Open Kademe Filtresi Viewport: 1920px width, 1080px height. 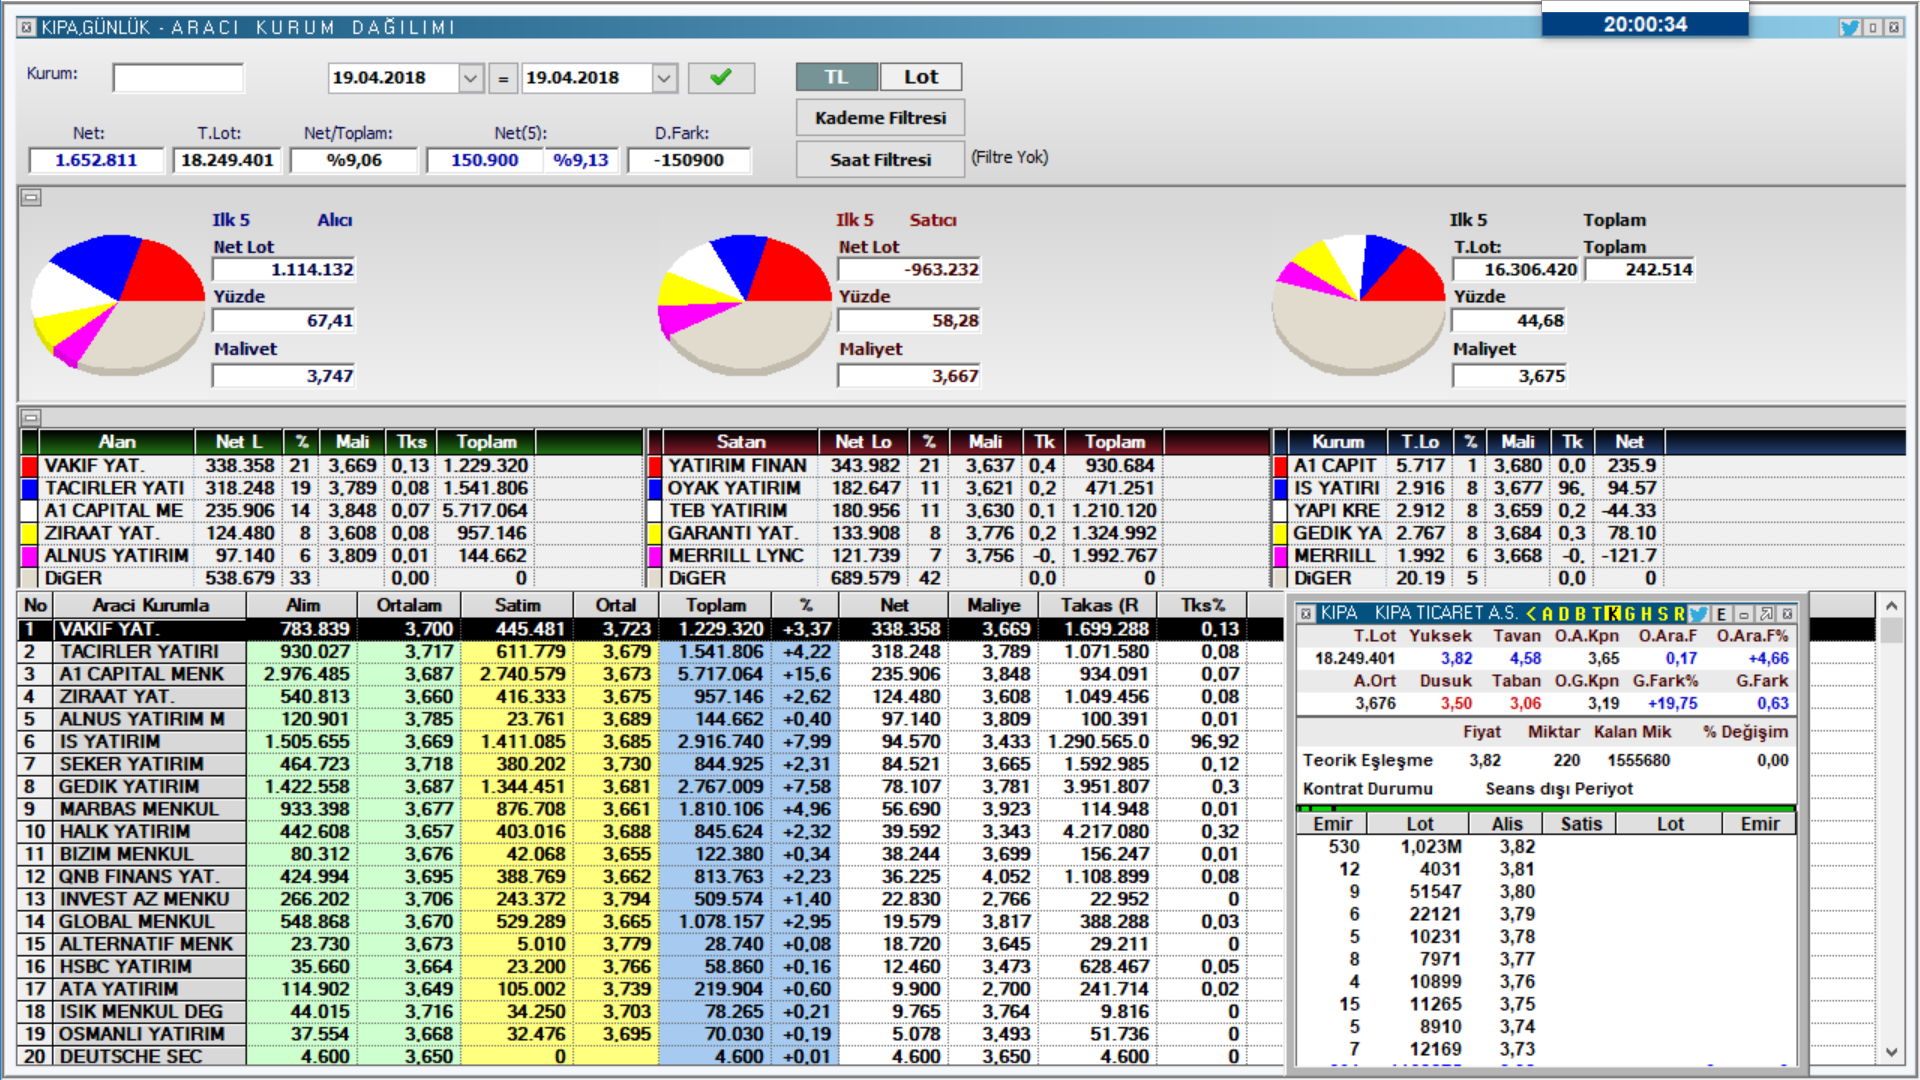point(880,118)
